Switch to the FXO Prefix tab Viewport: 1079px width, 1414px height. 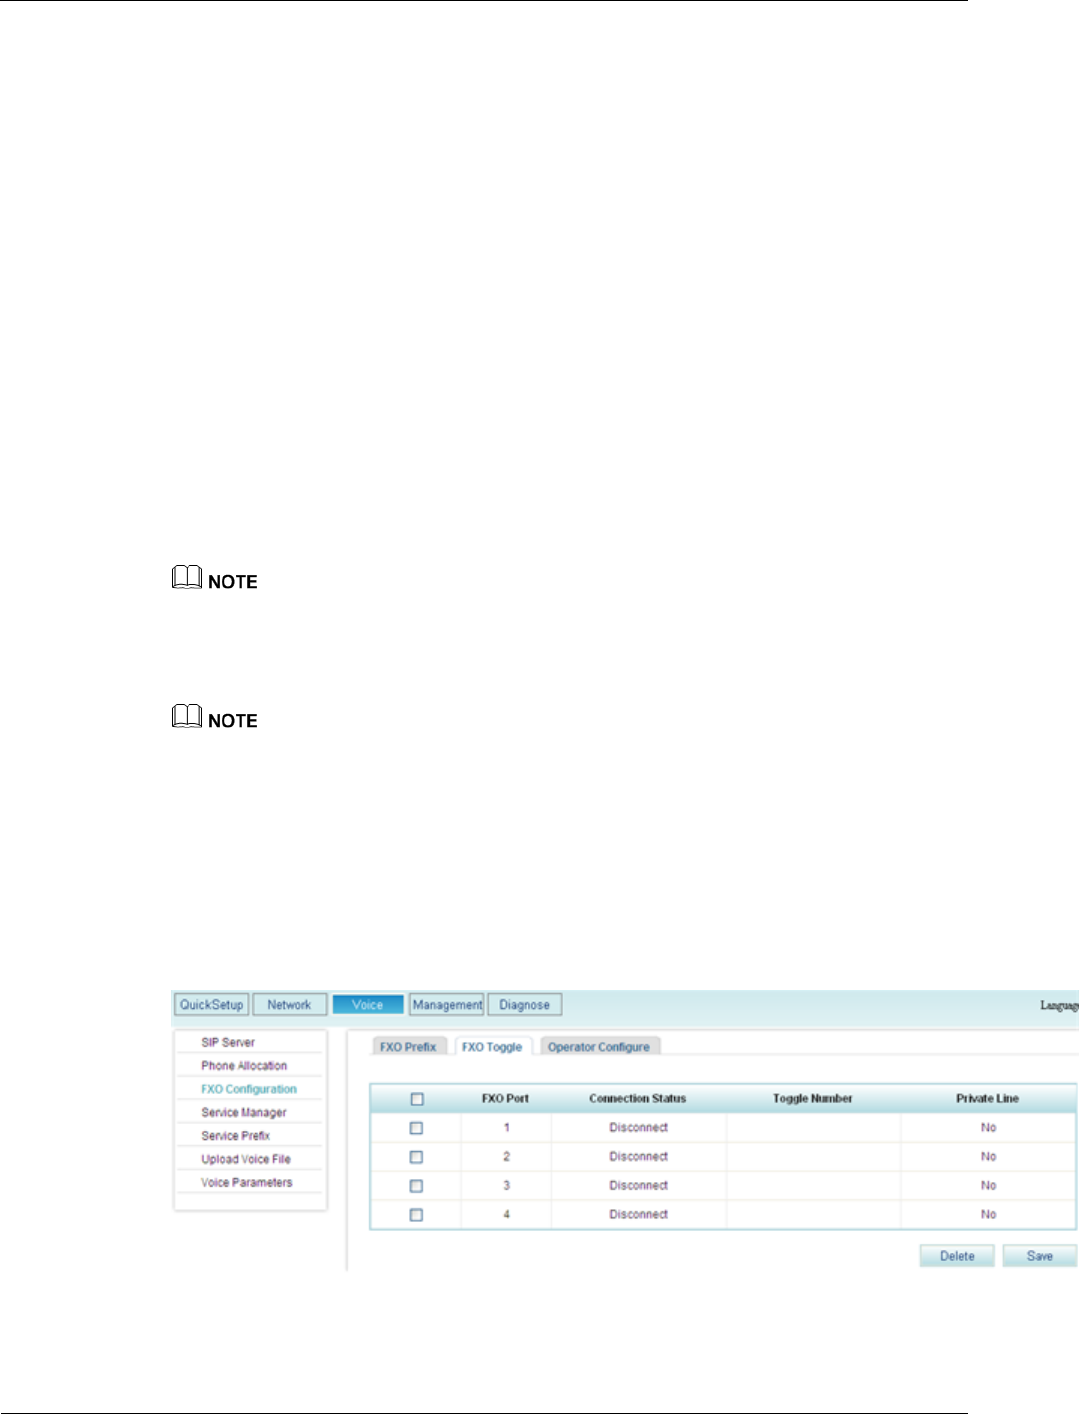[408, 1046]
